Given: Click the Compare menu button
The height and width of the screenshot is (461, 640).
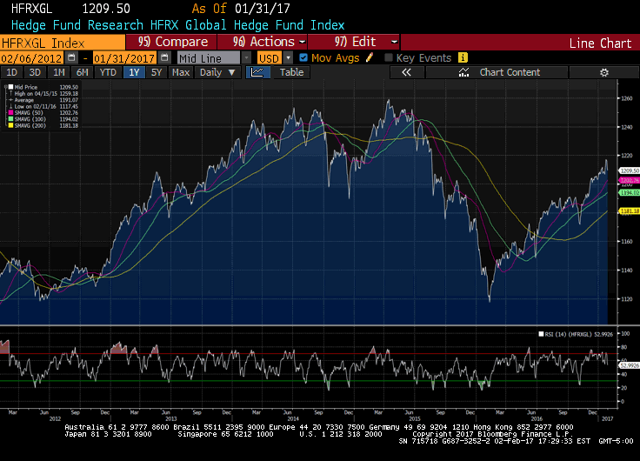Looking at the screenshot, I should click(171, 42).
